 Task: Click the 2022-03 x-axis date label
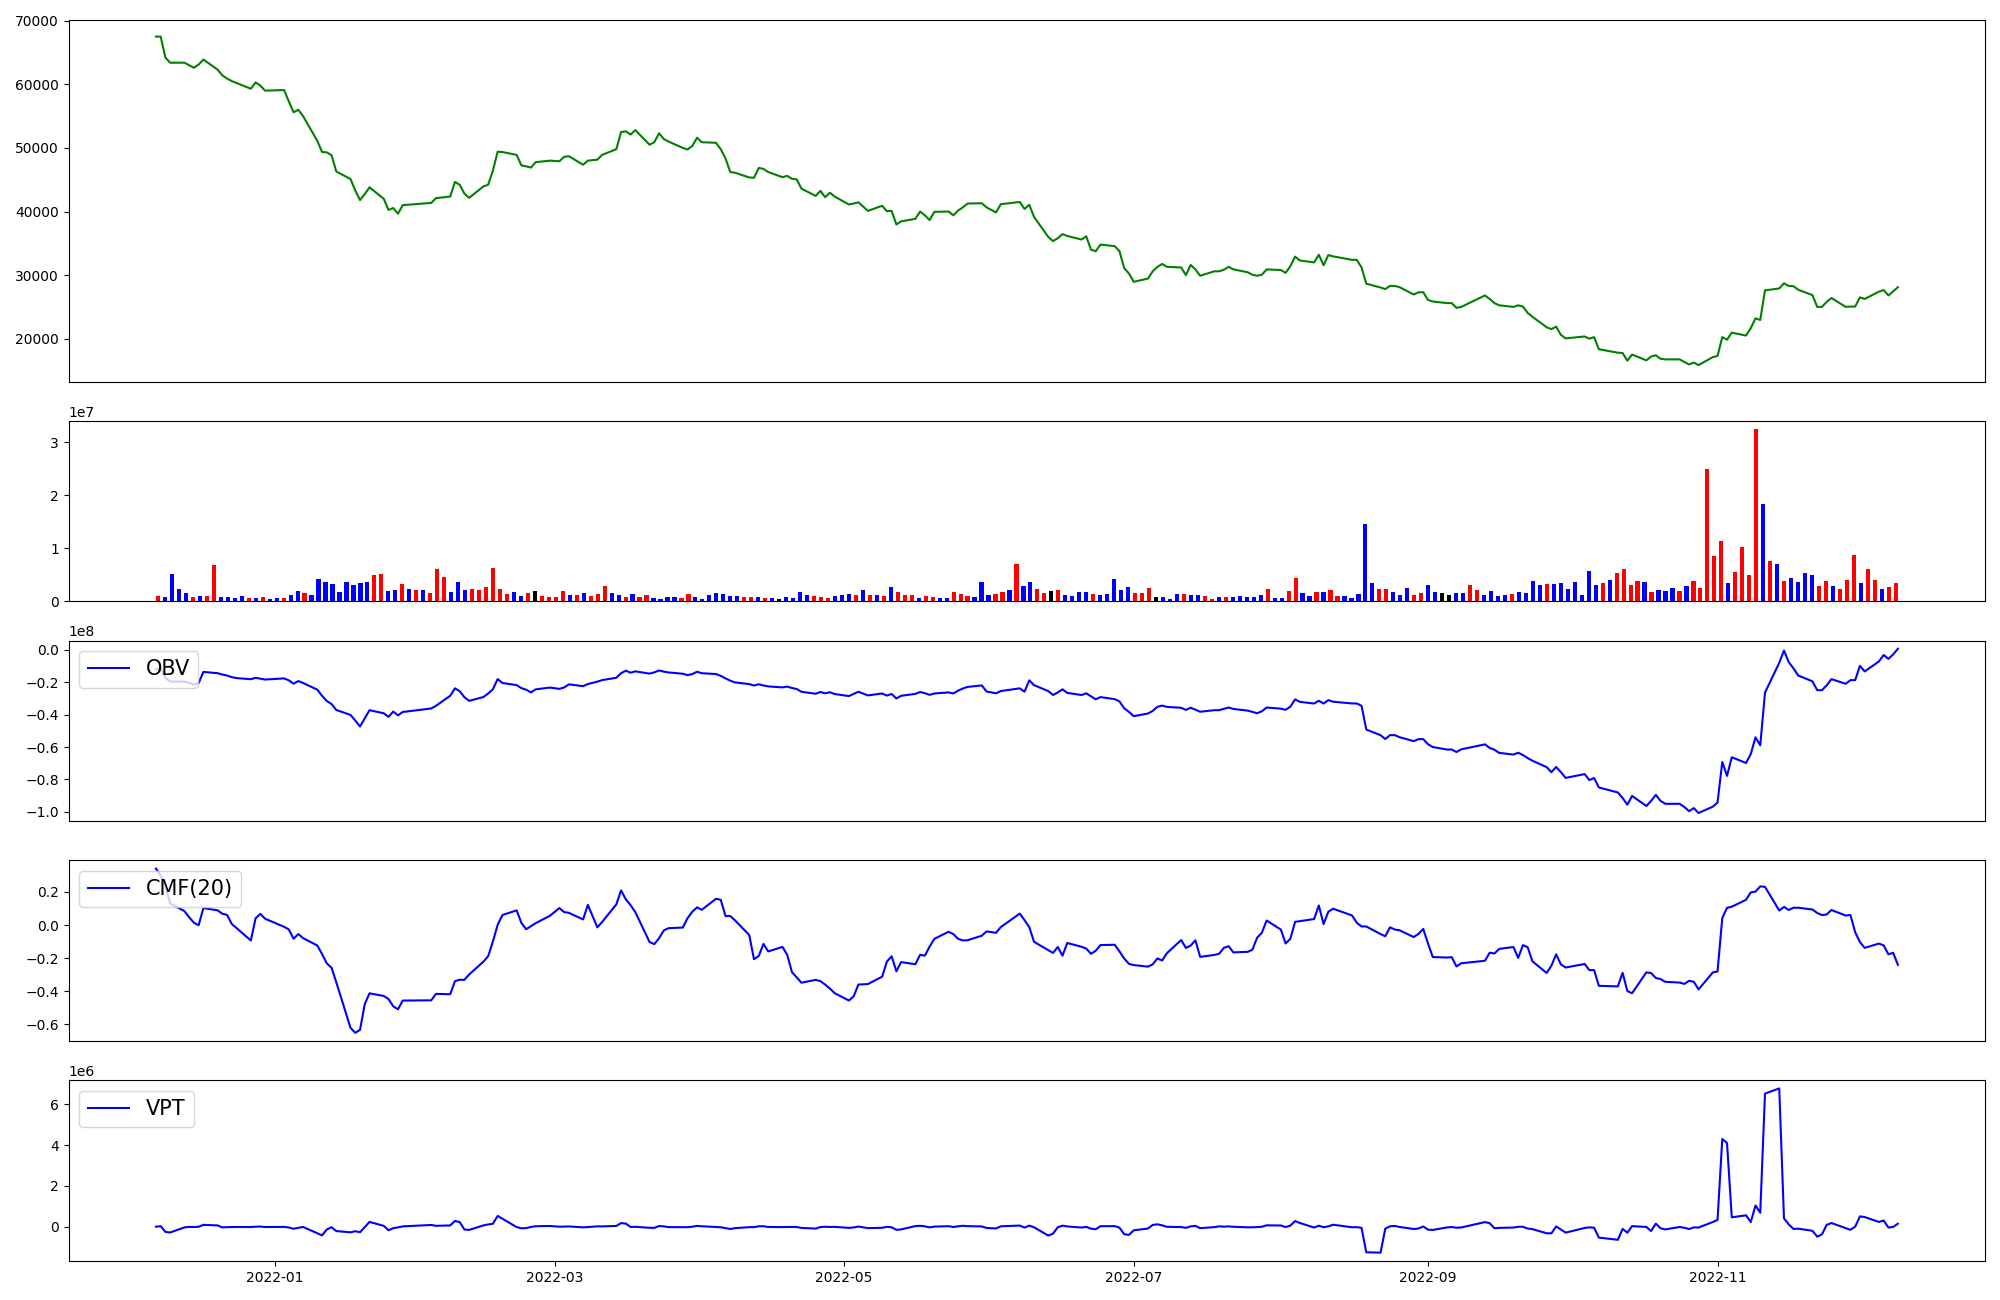[554, 1277]
